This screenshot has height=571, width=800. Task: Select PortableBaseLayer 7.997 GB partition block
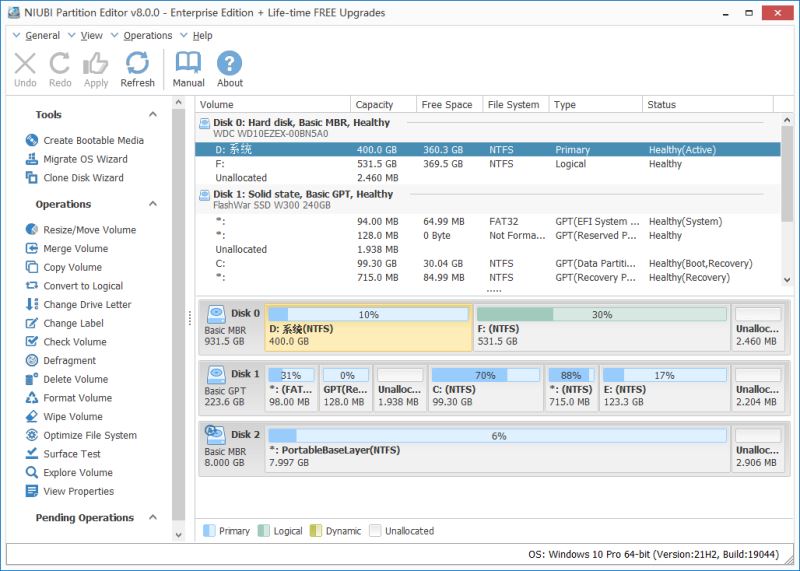(497, 449)
